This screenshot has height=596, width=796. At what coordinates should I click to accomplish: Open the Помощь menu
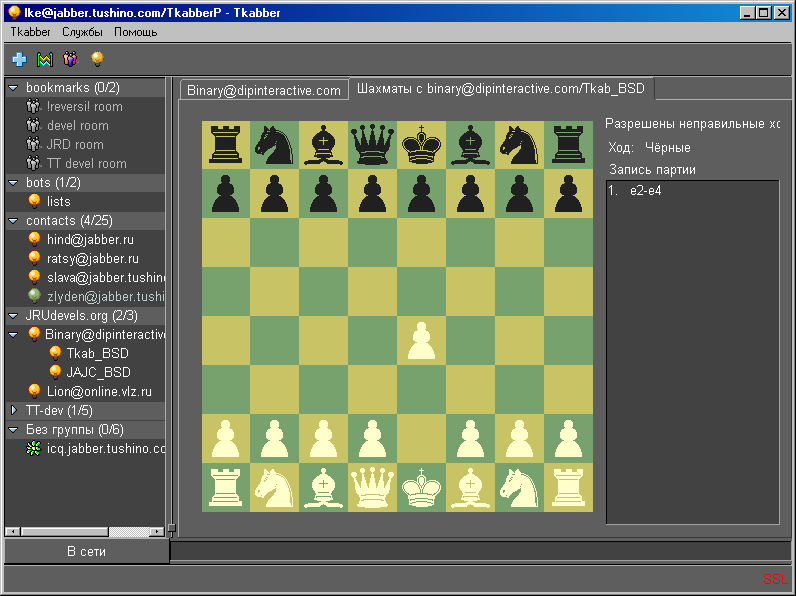tap(135, 32)
